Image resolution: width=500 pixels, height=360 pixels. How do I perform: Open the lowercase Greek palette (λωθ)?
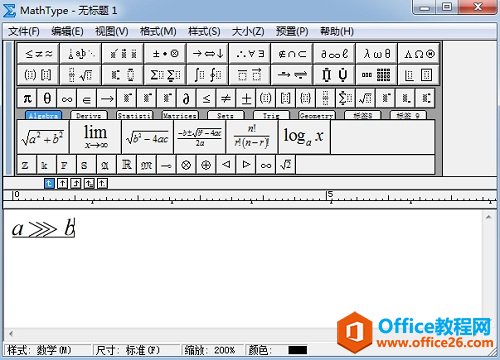[377, 53]
